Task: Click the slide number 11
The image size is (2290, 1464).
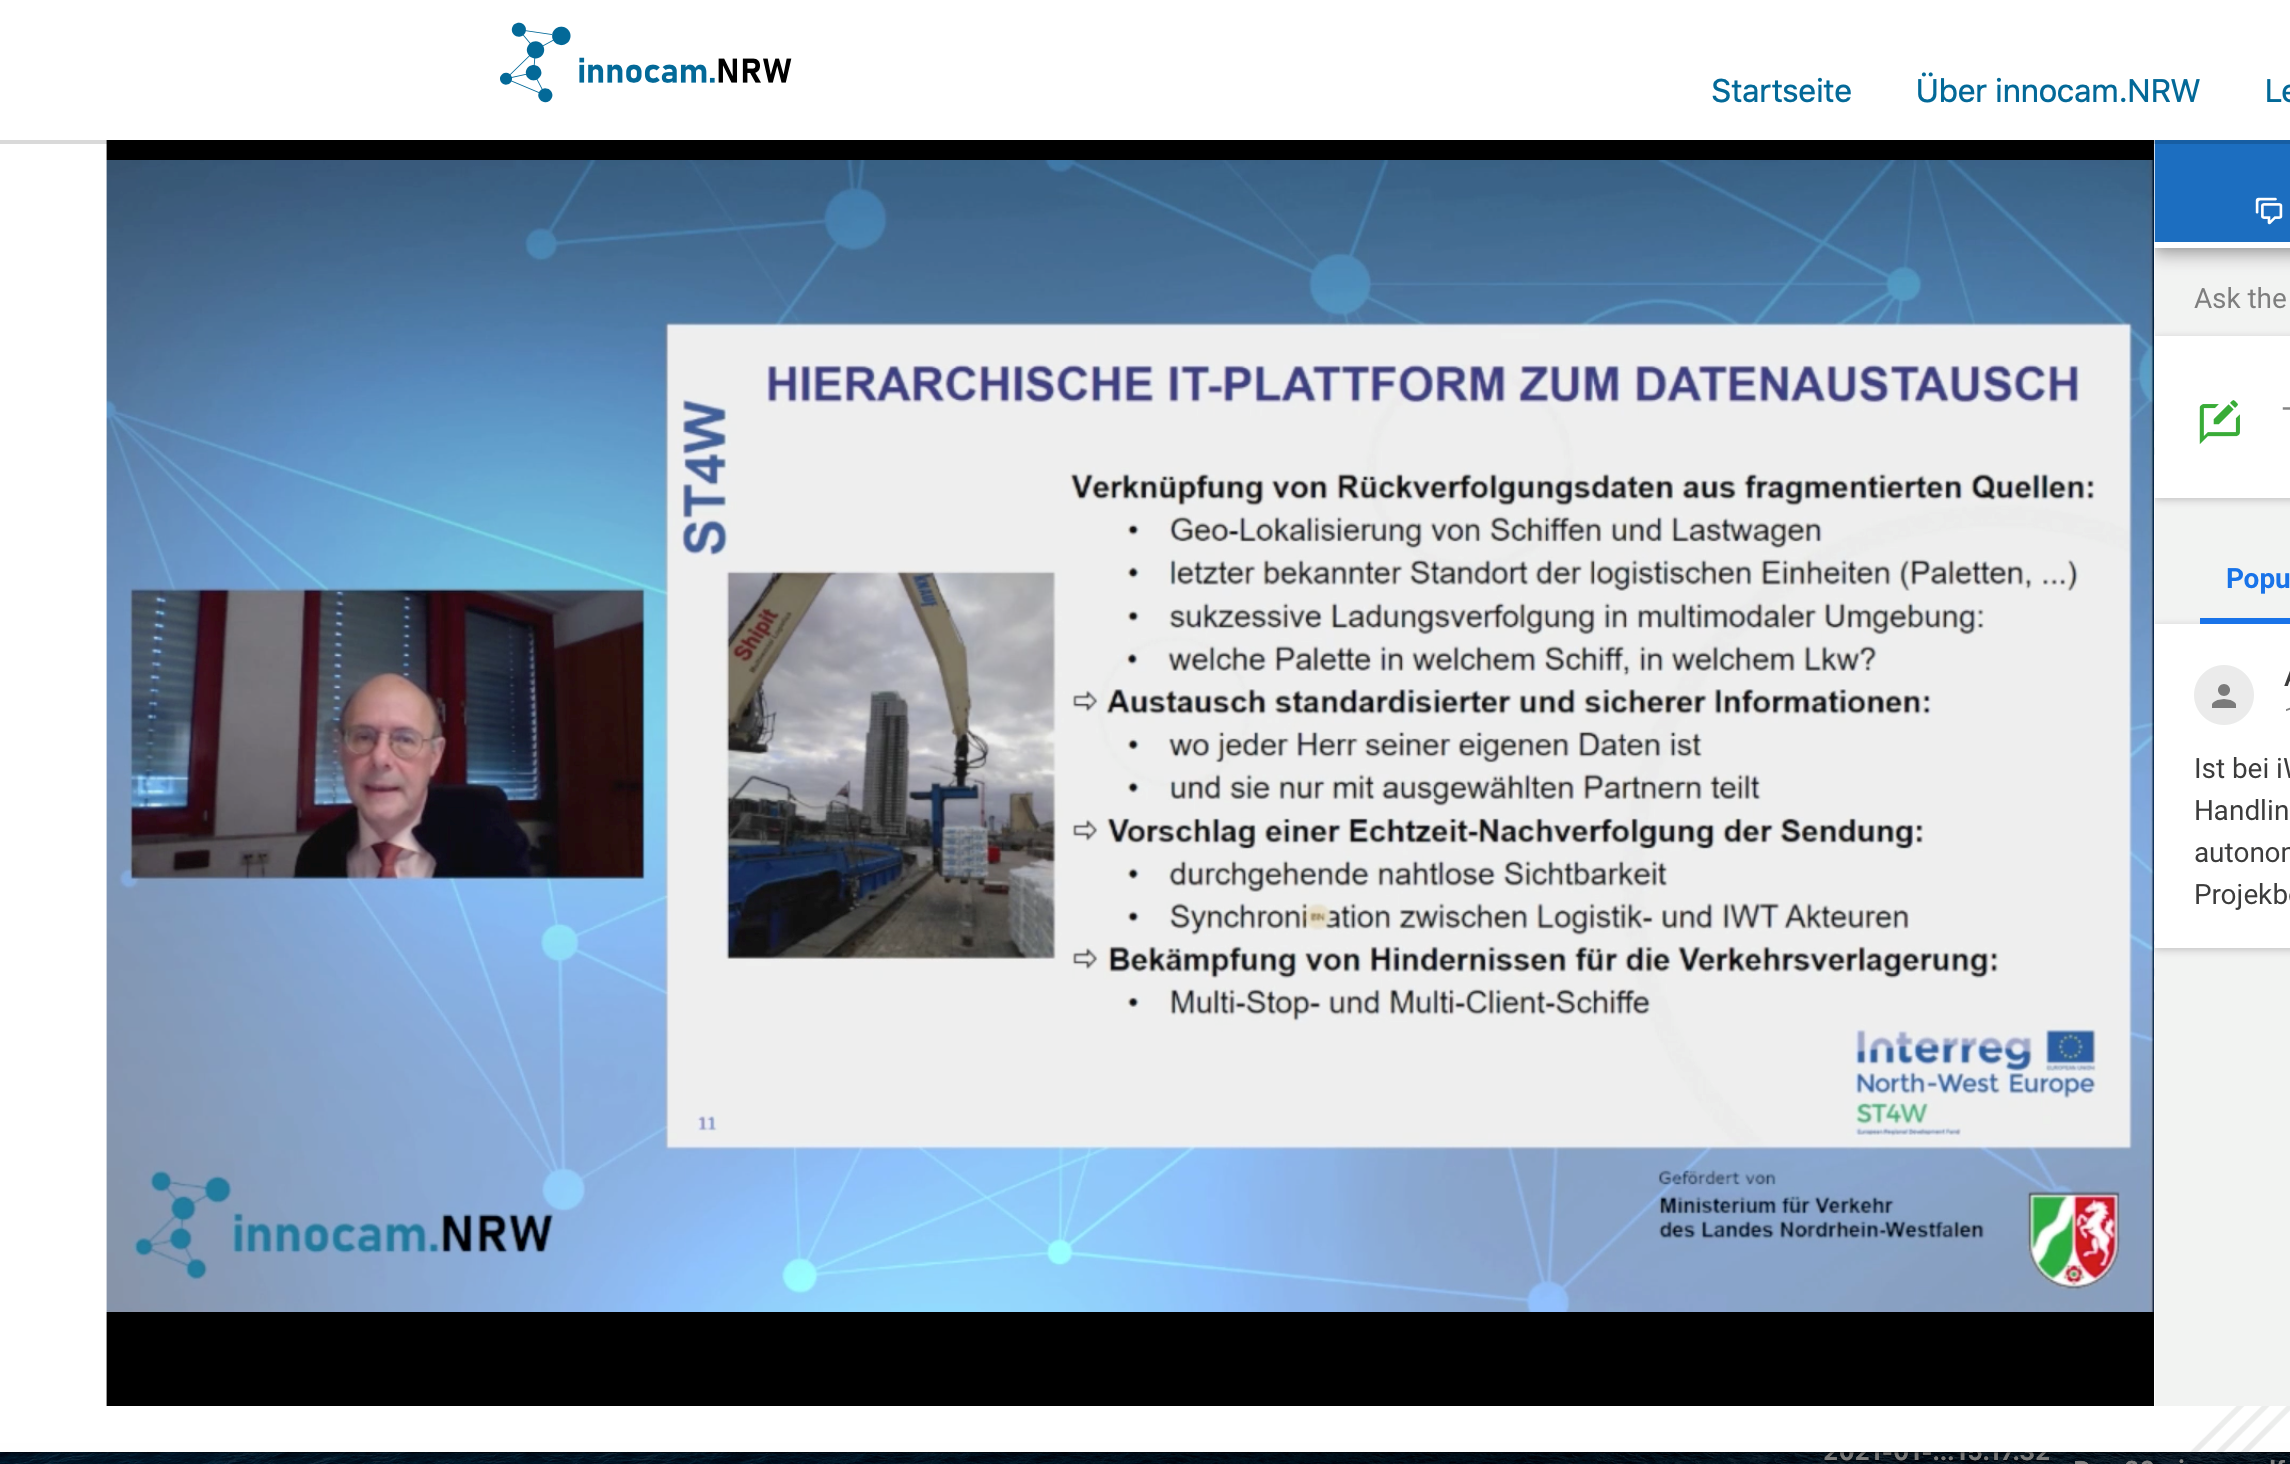Action: pos(707,1123)
